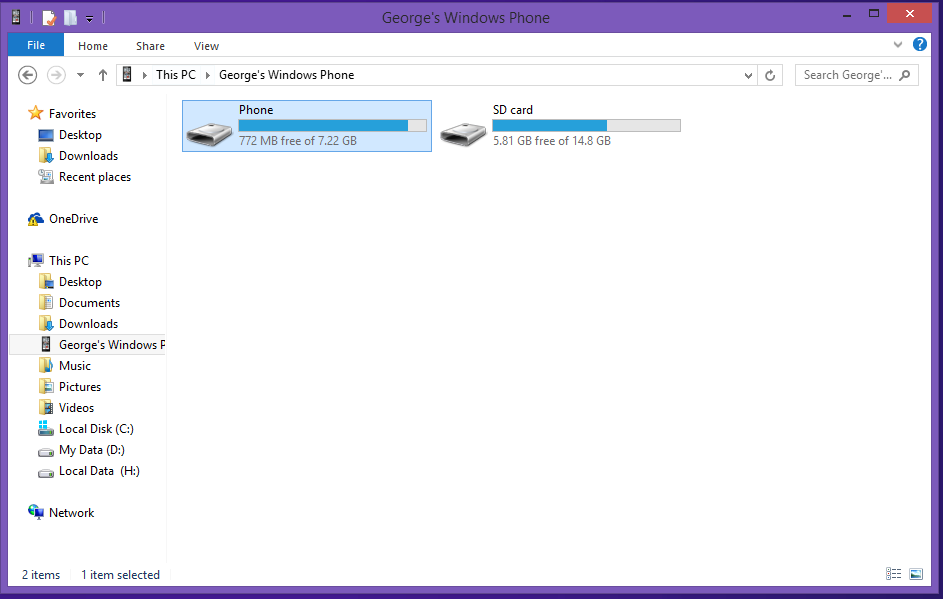Refresh the current folder view
This screenshot has width=943, height=599.
(x=770, y=75)
